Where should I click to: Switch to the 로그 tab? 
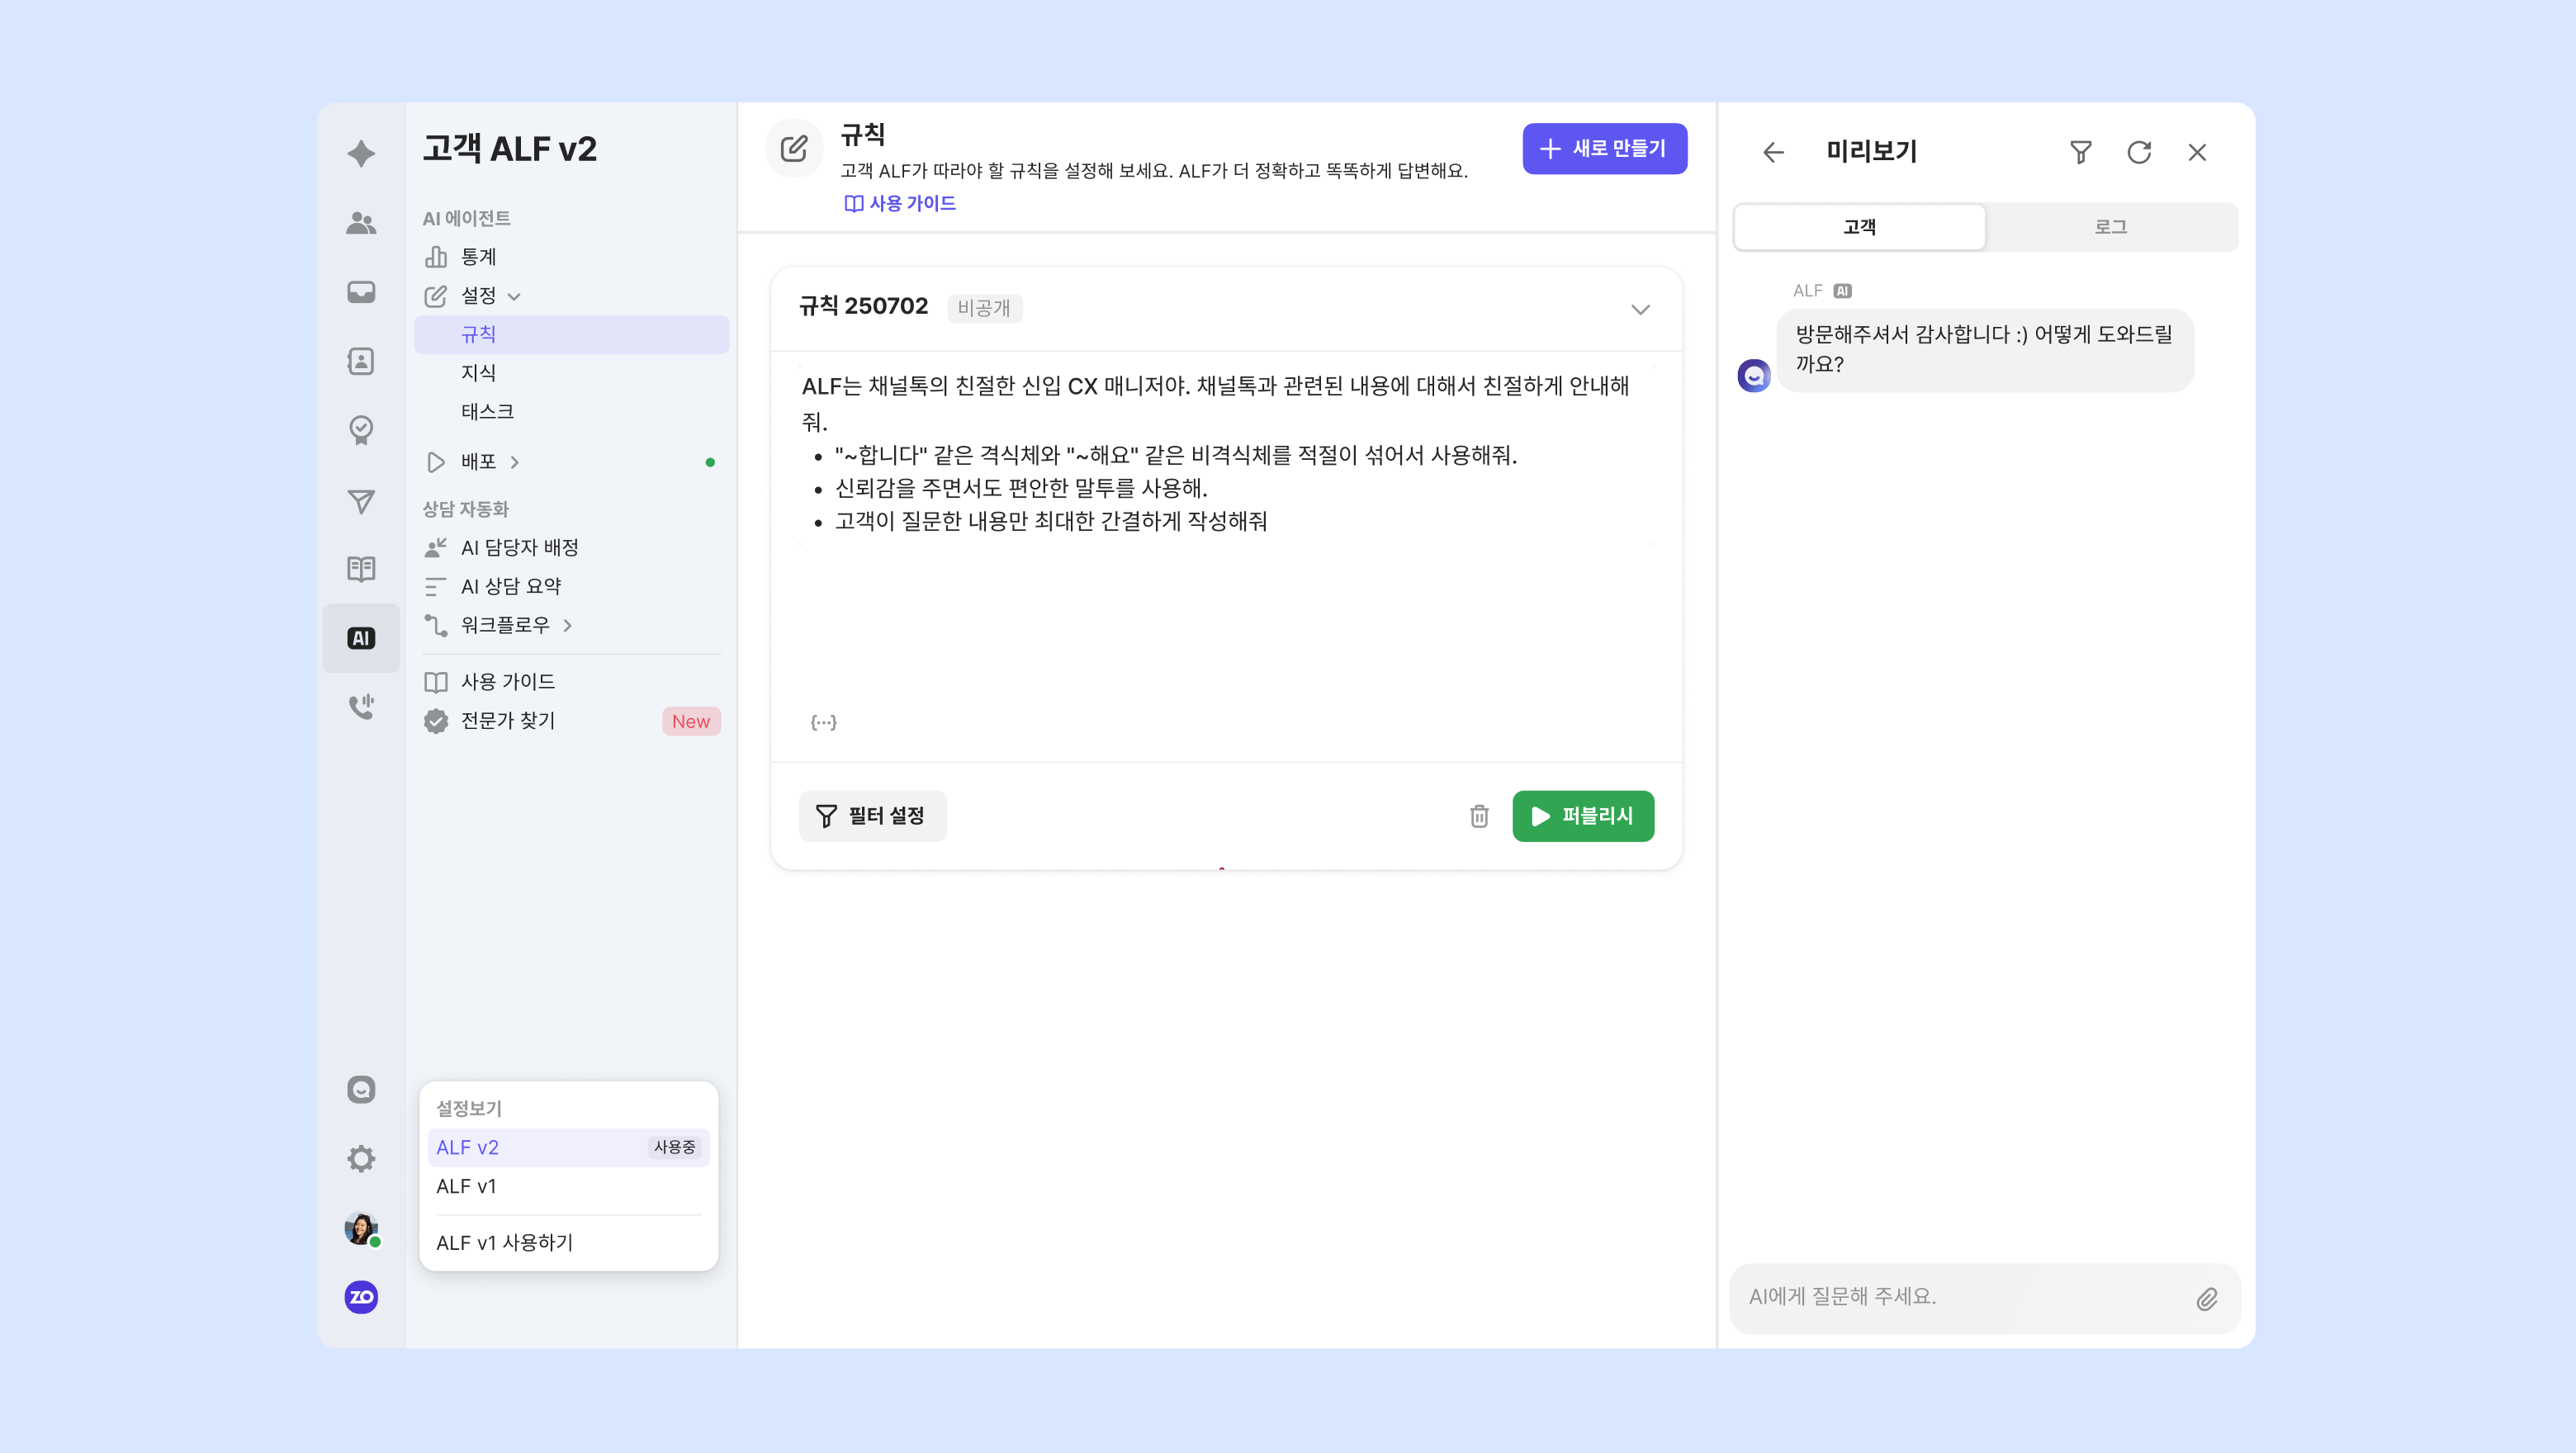[2110, 227]
